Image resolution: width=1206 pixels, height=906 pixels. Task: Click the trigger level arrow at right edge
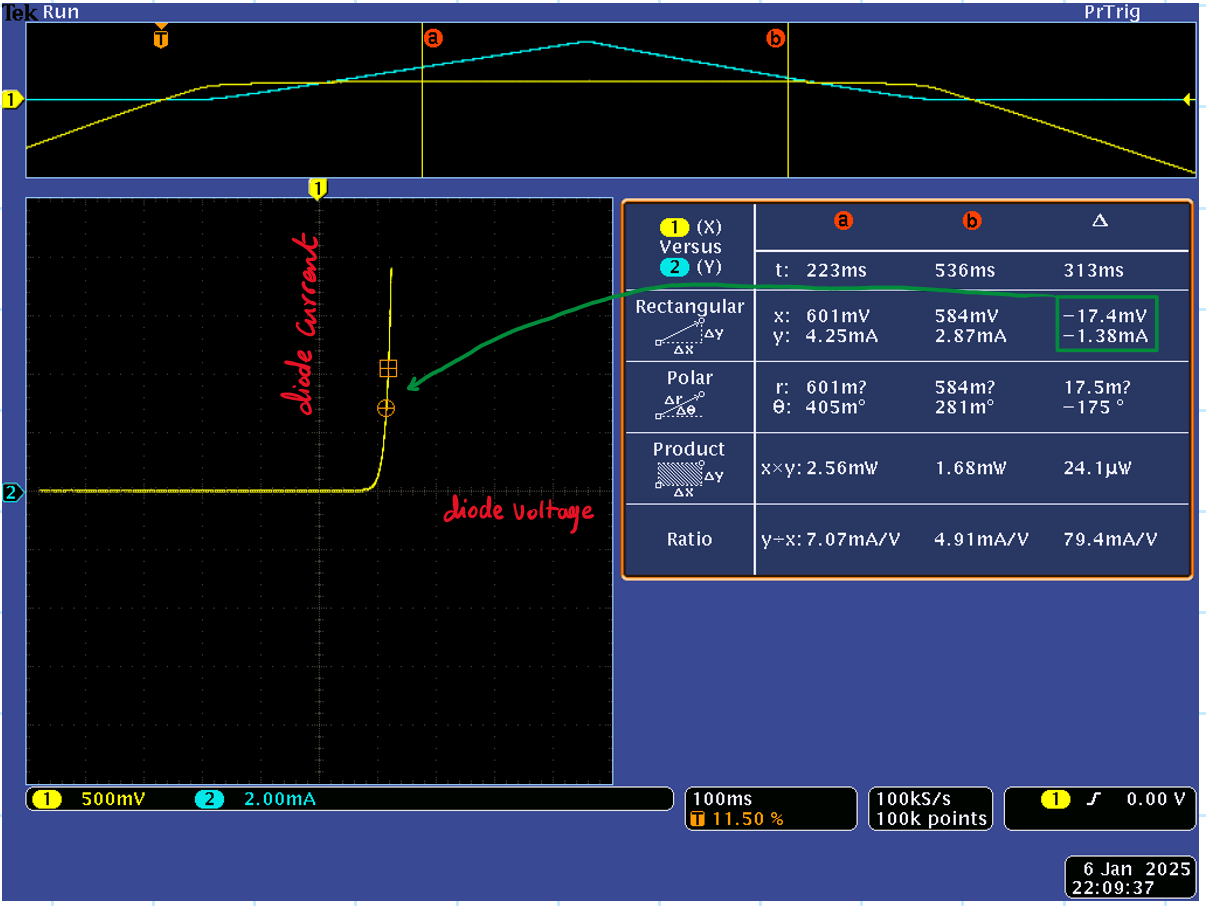[x=1187, y=99]
